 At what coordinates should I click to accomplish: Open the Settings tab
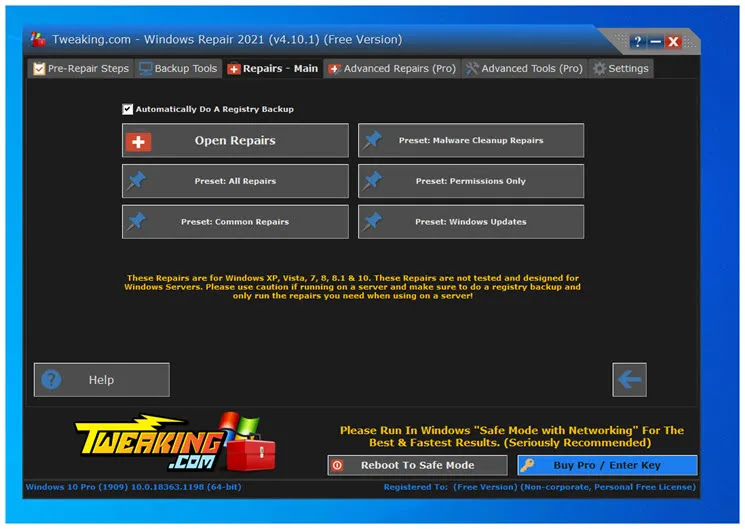(621, 68)
